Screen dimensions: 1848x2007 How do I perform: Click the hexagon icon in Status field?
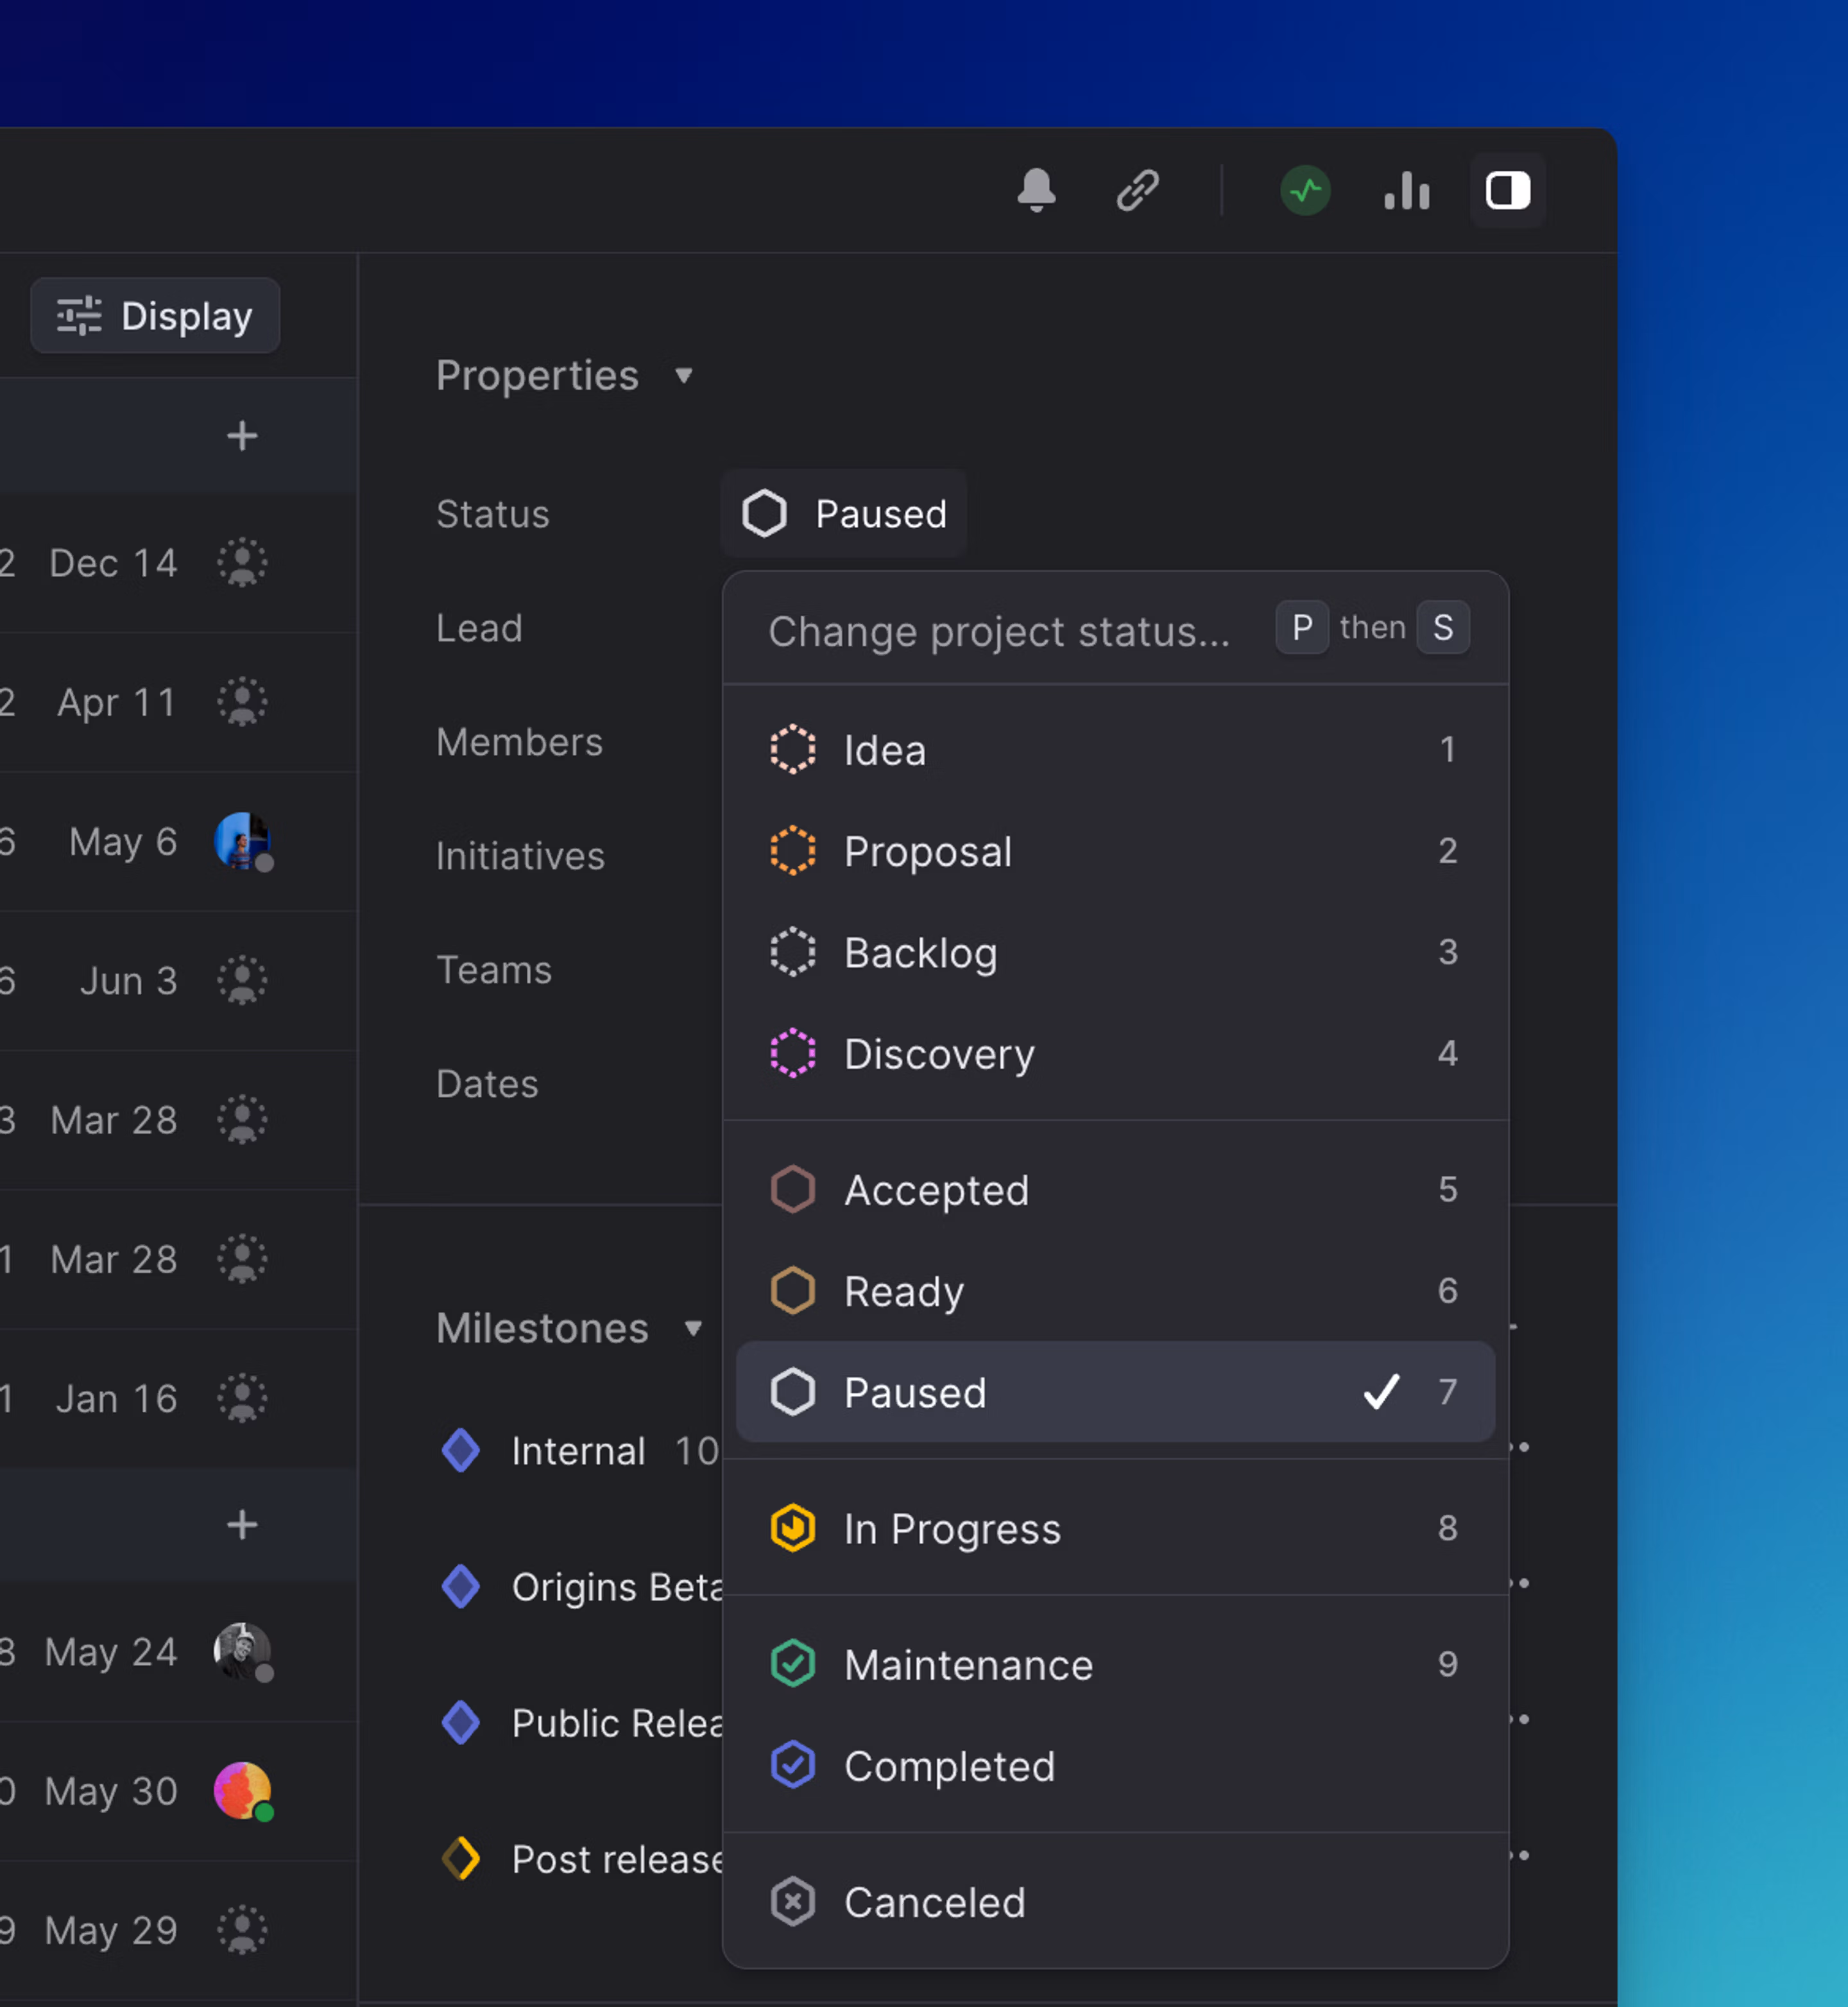tap(764, 514)
